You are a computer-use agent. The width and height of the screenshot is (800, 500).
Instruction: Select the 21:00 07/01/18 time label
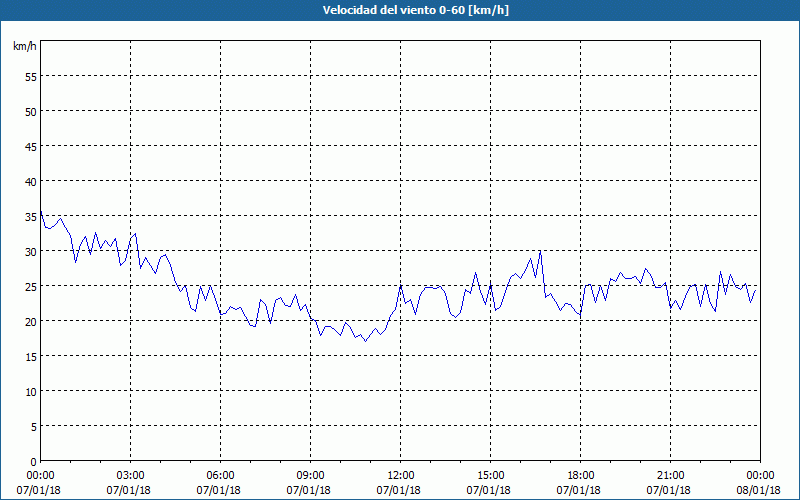click(x=669, y=483)
